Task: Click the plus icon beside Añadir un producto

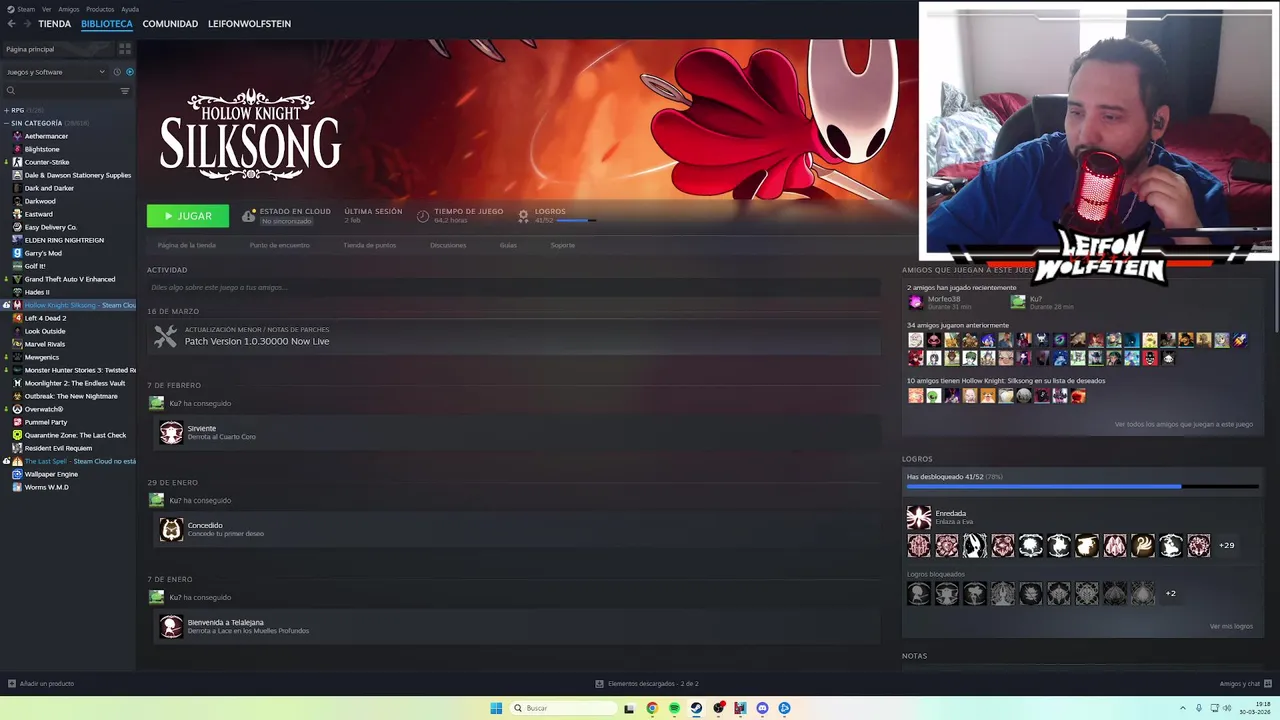Action: pos(12,684)
